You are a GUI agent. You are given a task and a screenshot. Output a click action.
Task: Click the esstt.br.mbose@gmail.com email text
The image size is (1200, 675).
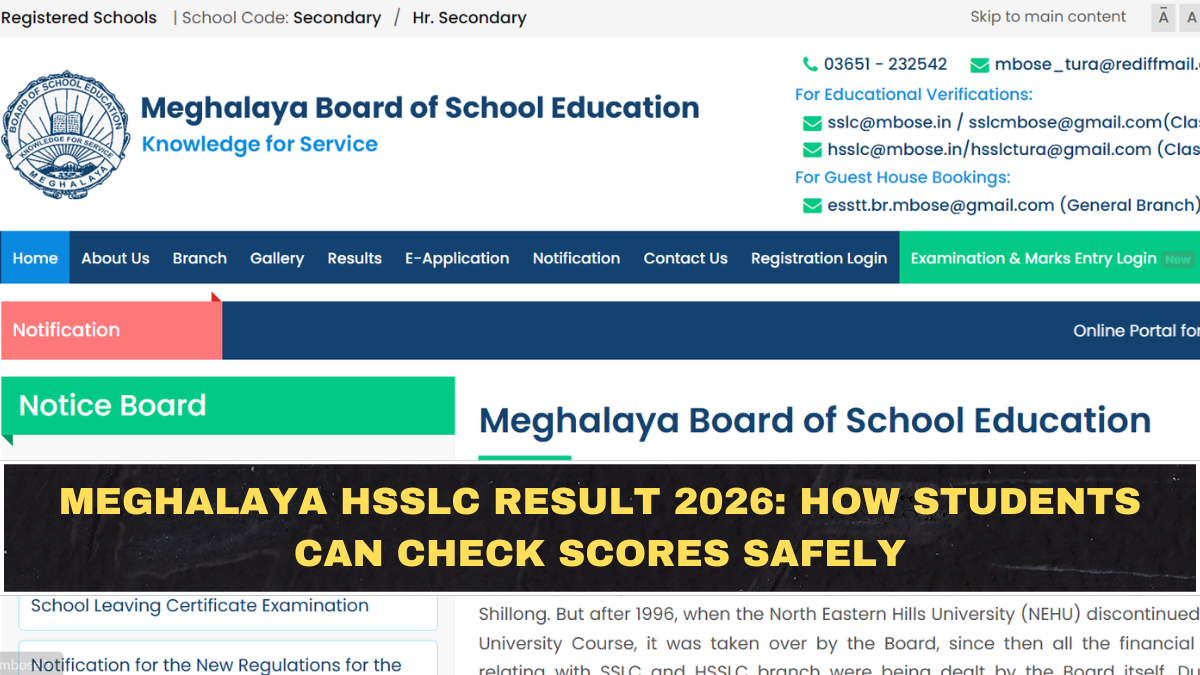tap(941, 205)
